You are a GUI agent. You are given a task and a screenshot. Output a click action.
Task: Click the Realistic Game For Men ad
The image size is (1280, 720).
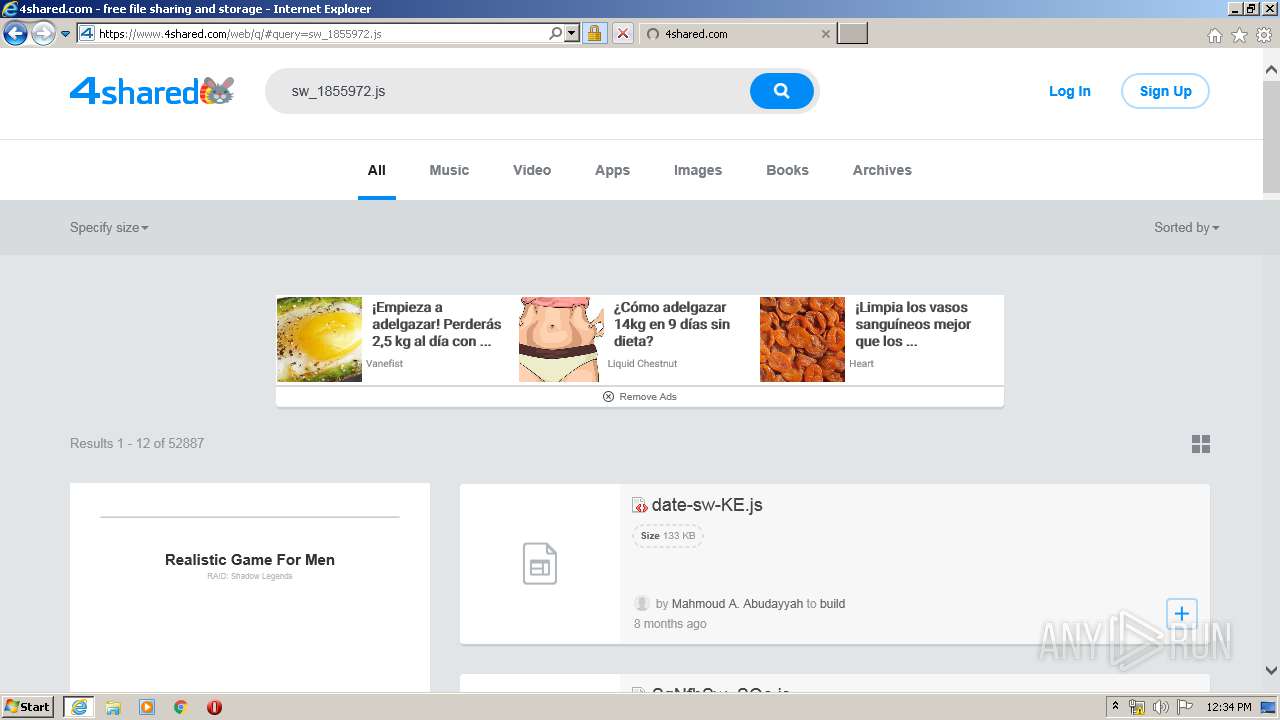[x=250, y=560]
